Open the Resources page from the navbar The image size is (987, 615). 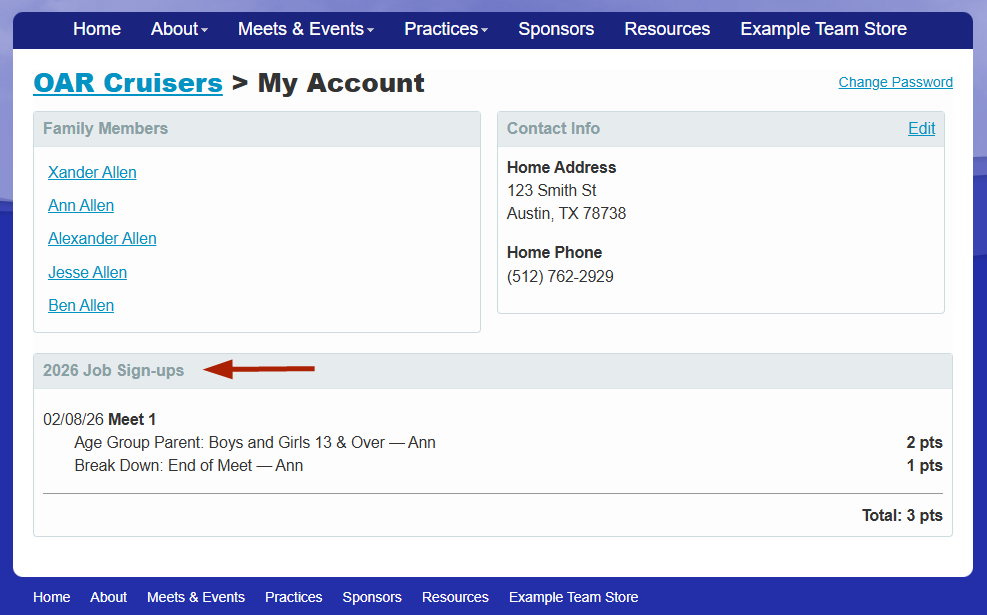click(666, 29)
